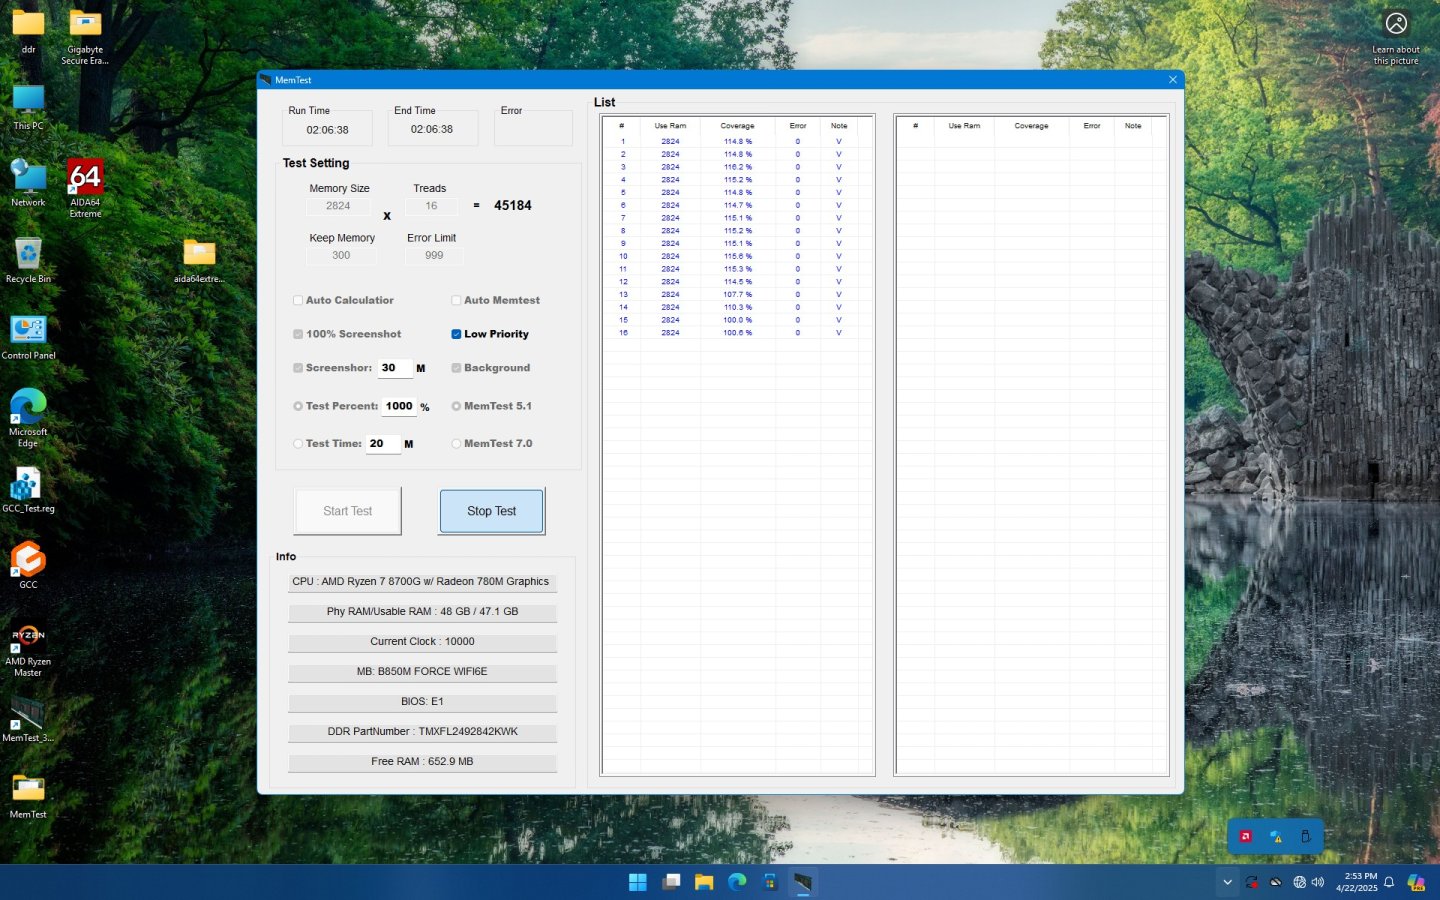Open the ddr folder on desktop

(x=28, y=30)
